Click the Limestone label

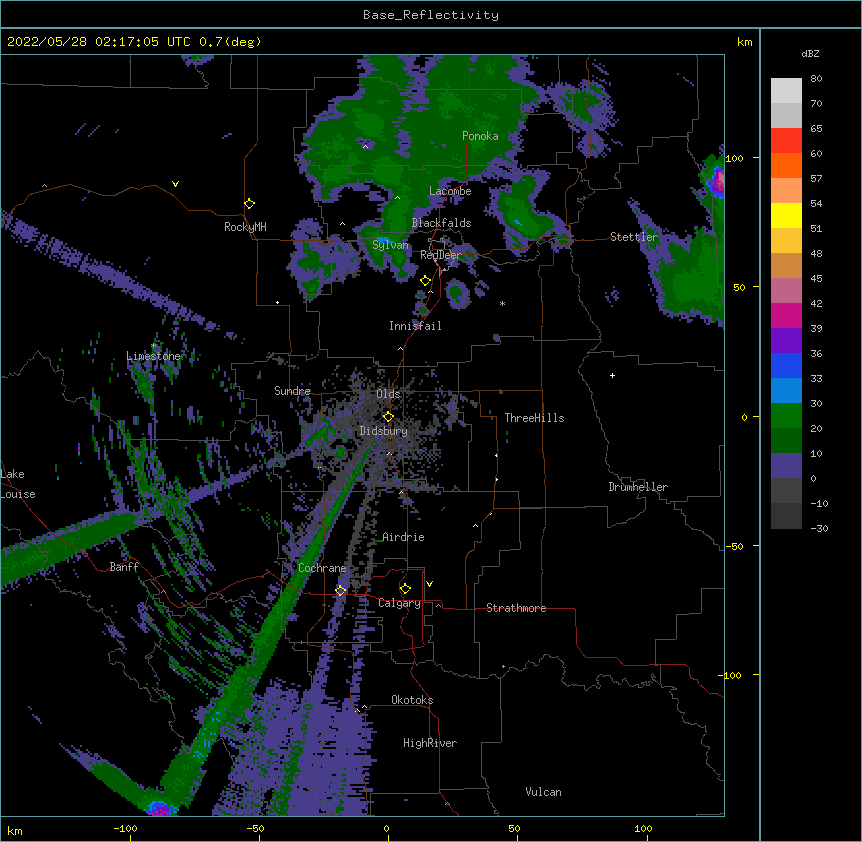[153, 356]
